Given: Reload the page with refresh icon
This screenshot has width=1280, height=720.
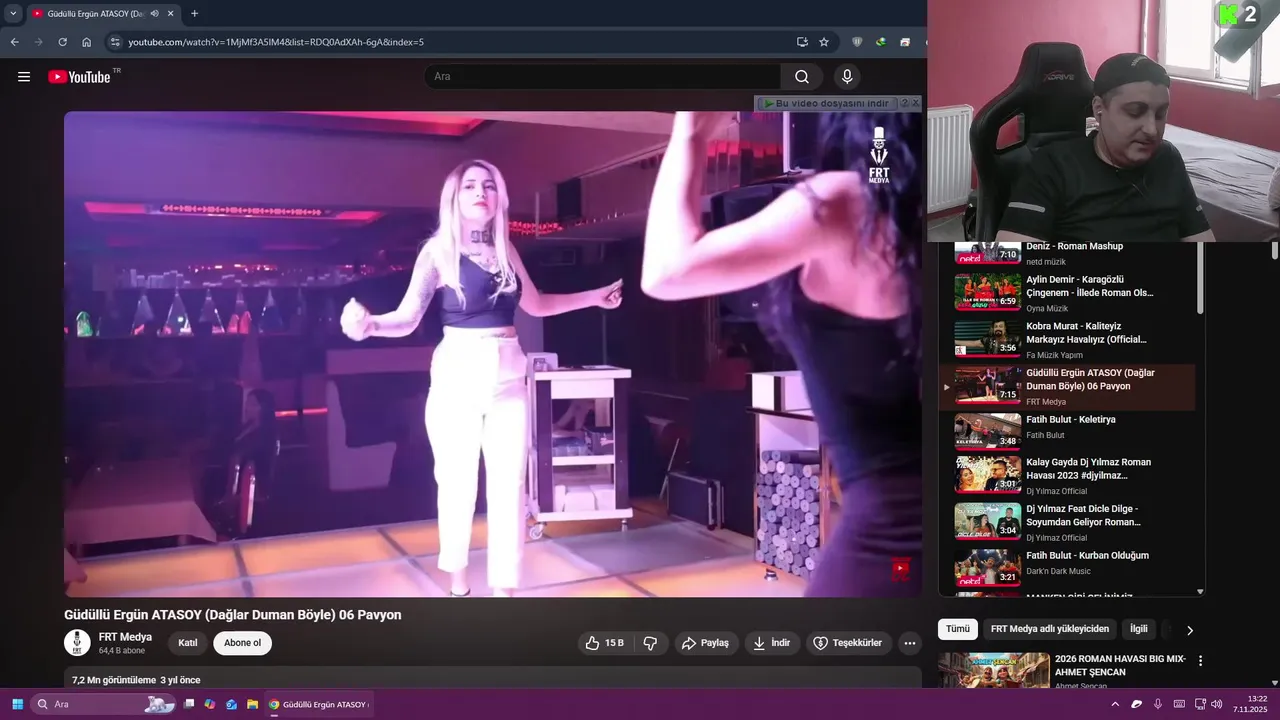Looking at the screenshot, I should [62, 42].
